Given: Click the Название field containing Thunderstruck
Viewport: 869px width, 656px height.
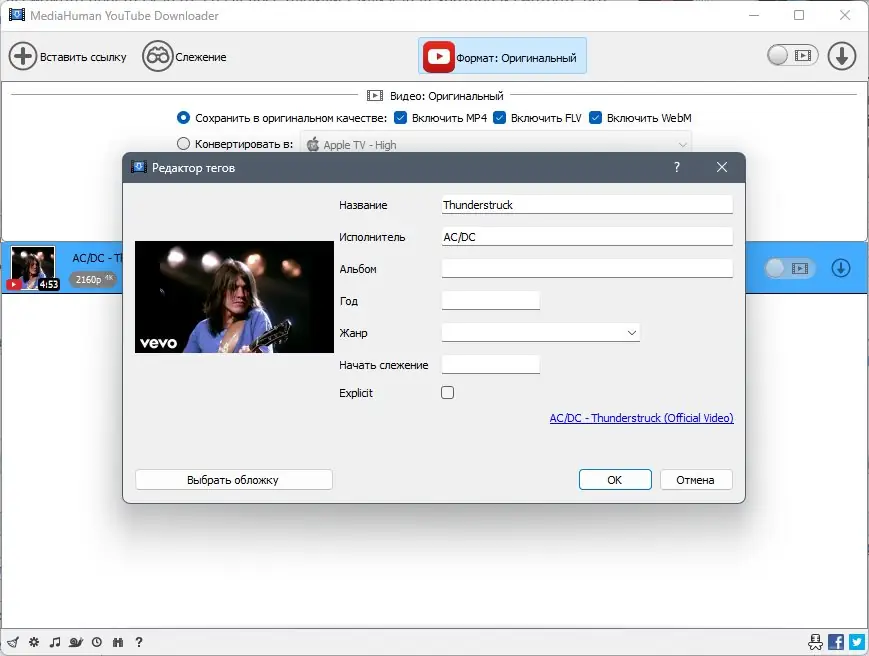Looking at the screenshot, I should (x=587, y=204).
